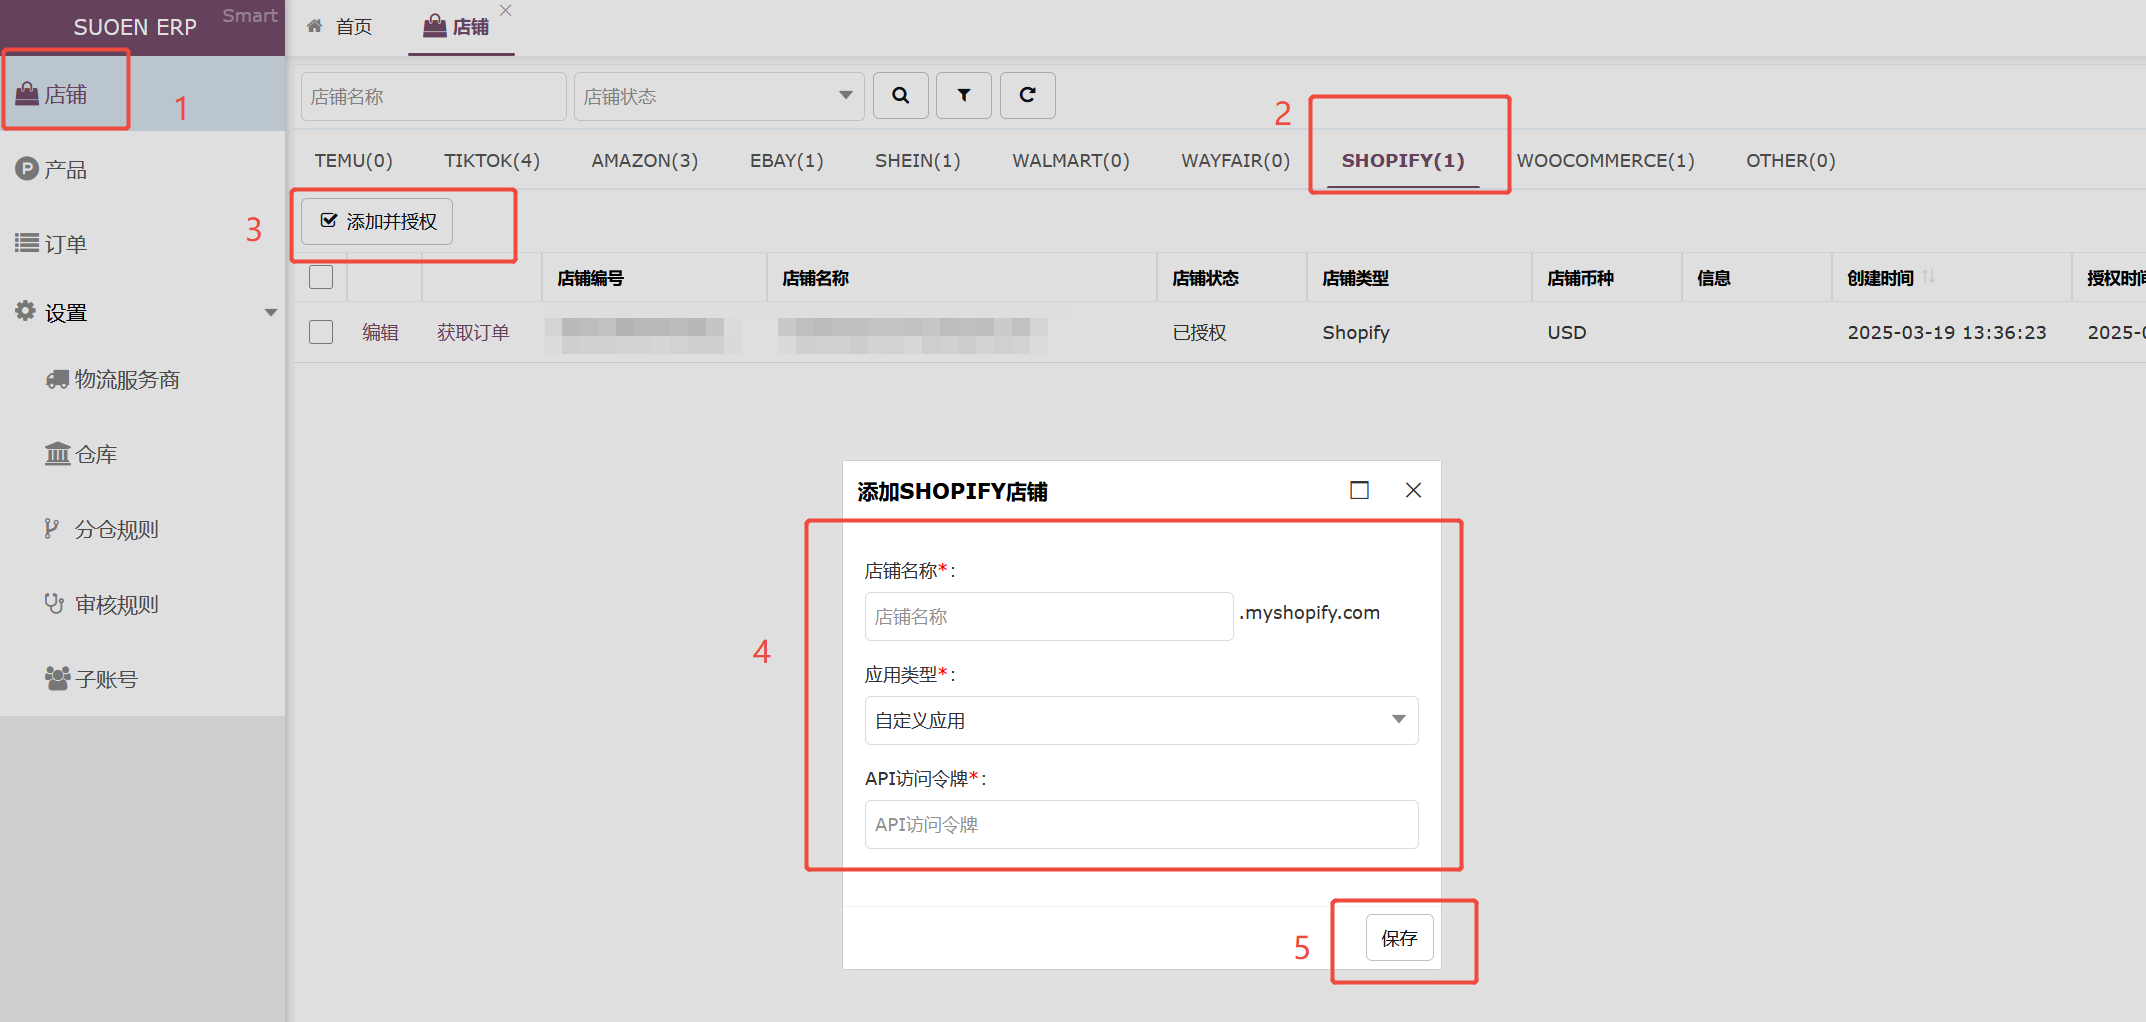Maximize the 添加SHOPIFY店铺 dialog
The image size is (2146, 1022).
(1359, 490)
